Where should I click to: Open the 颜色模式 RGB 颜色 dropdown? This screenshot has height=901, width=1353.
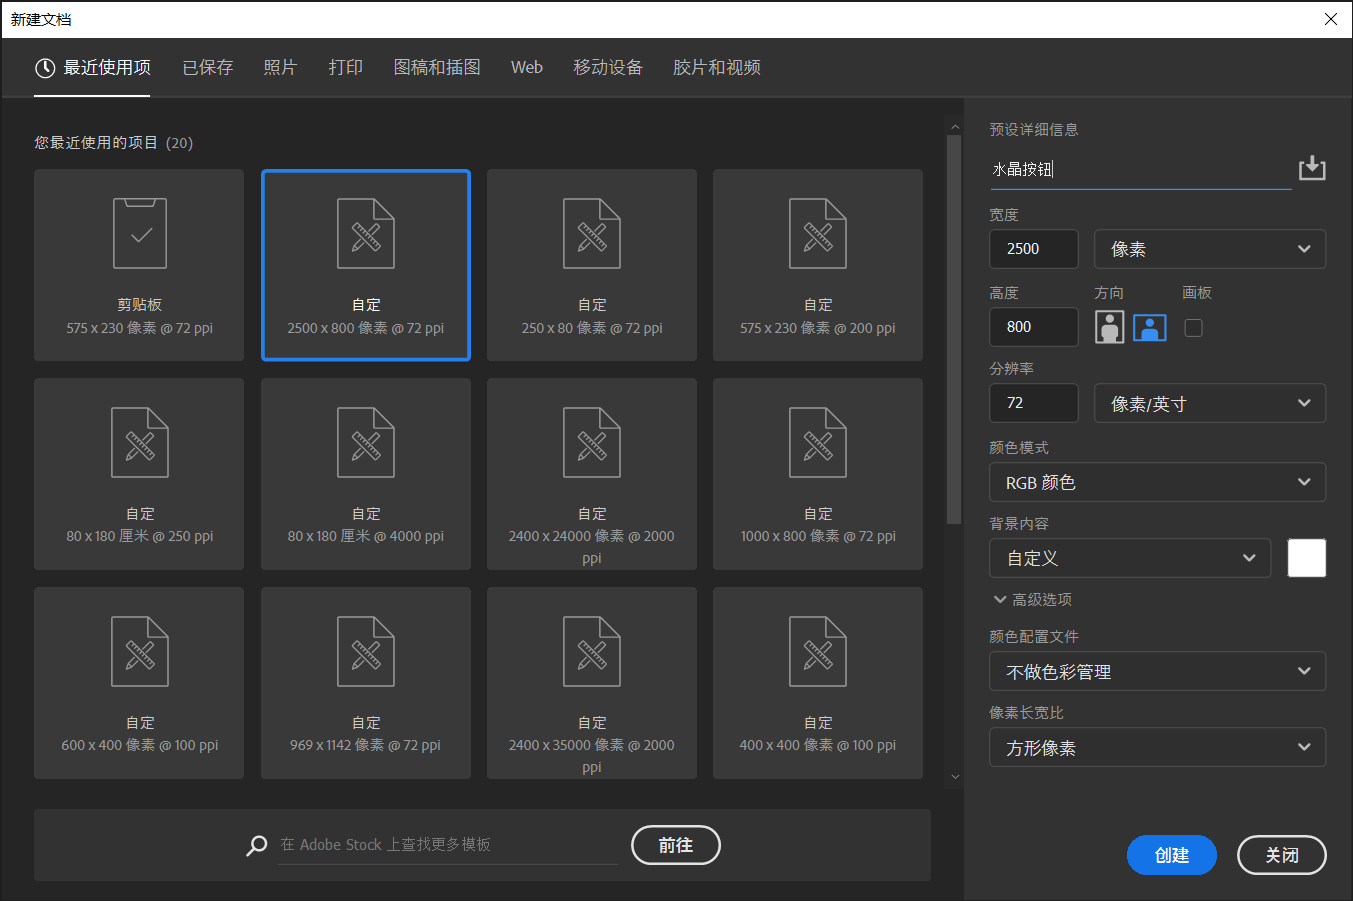(1158, 482)
